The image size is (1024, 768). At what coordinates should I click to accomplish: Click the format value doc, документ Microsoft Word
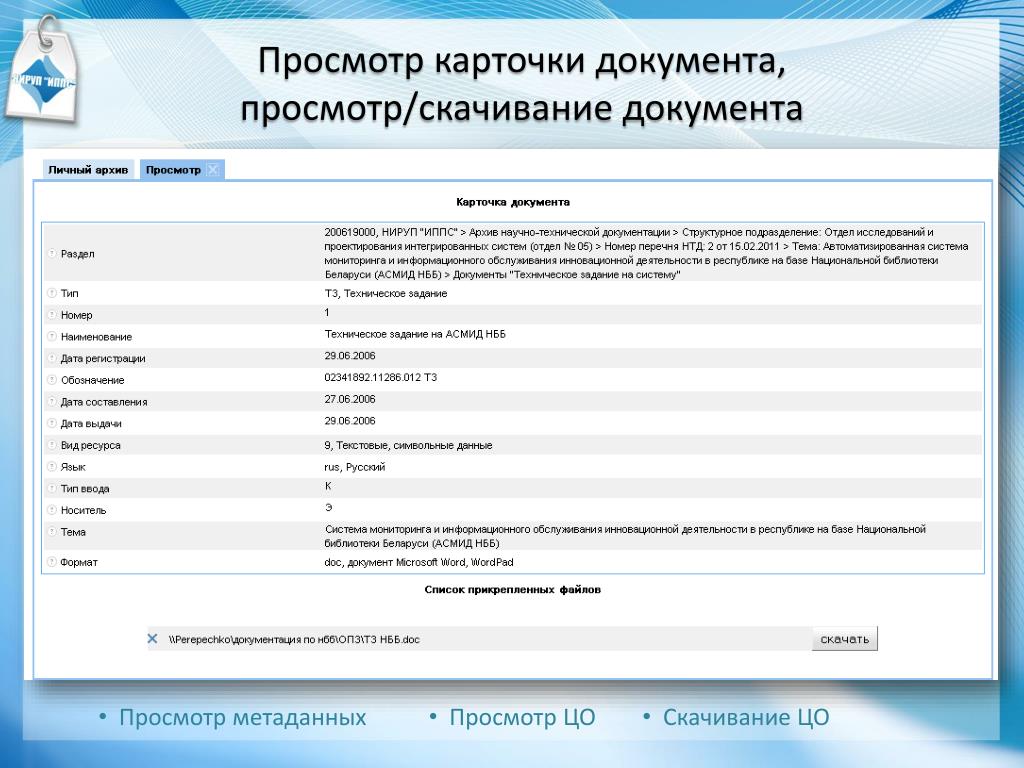[x=419, y=562]
